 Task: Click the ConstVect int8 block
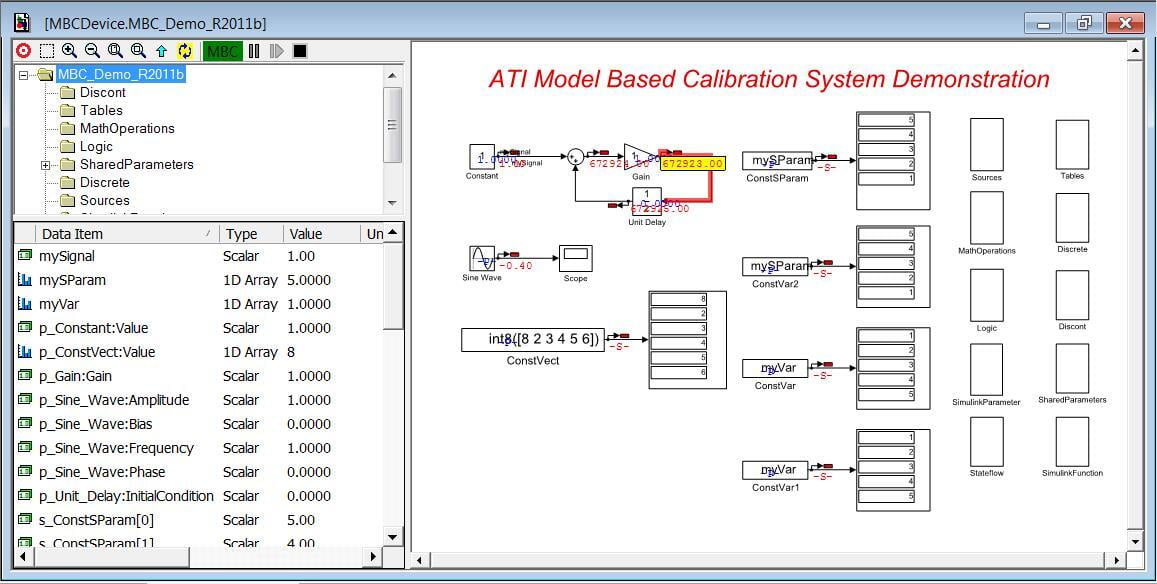[x=533, y=340]
